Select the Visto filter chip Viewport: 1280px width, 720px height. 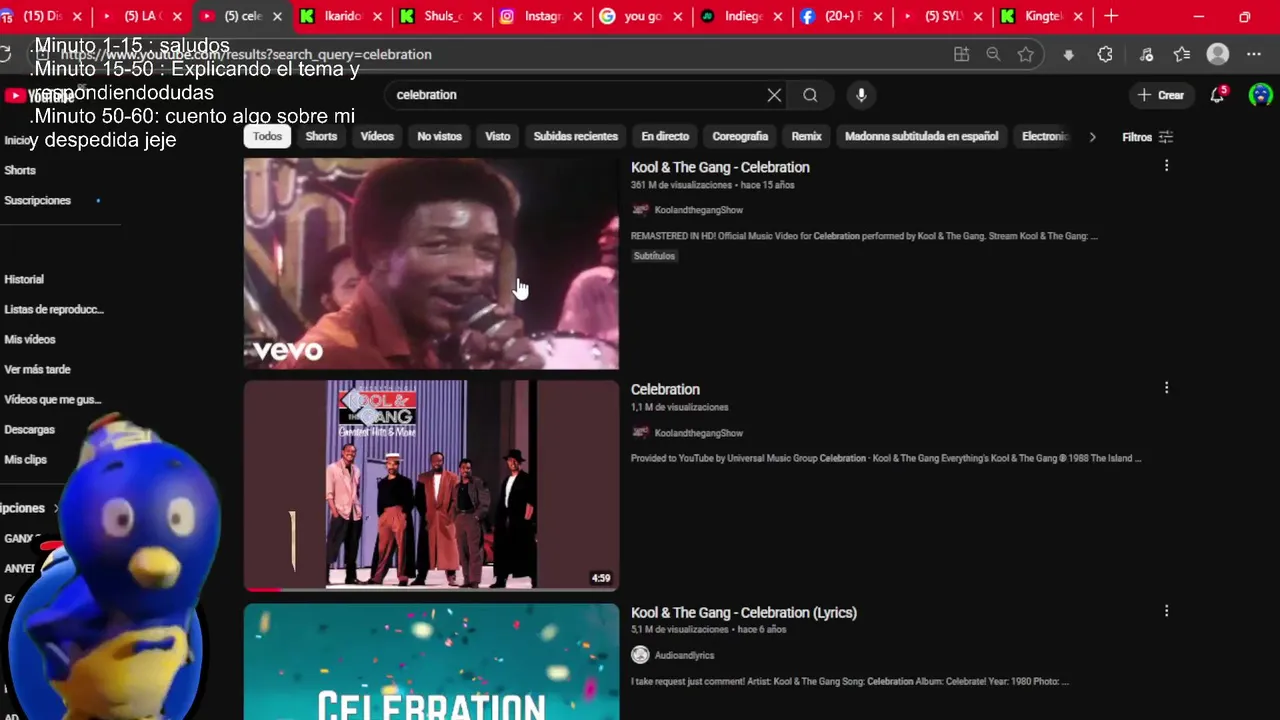(x=497, y=136)
